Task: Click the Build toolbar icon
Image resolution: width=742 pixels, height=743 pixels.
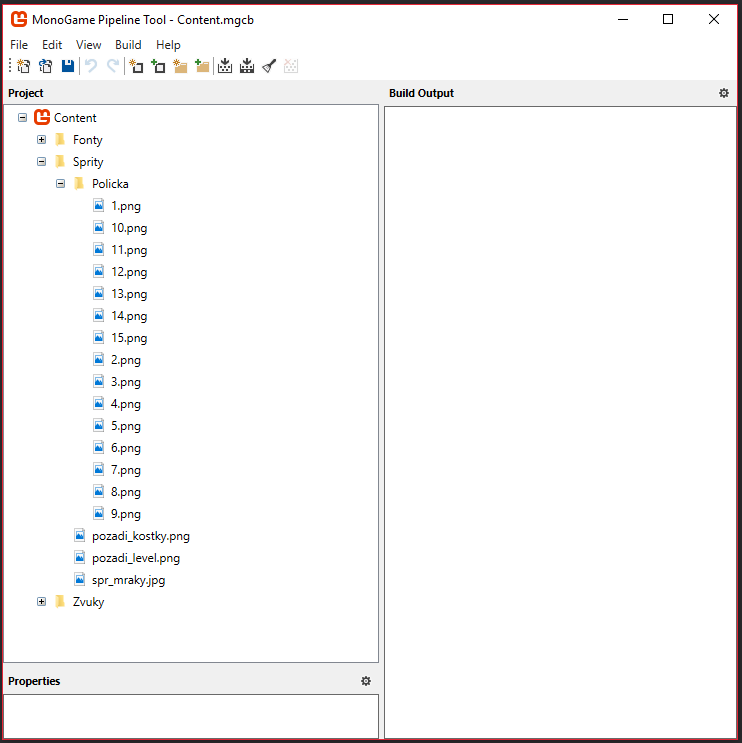Action: click(225, 66)
